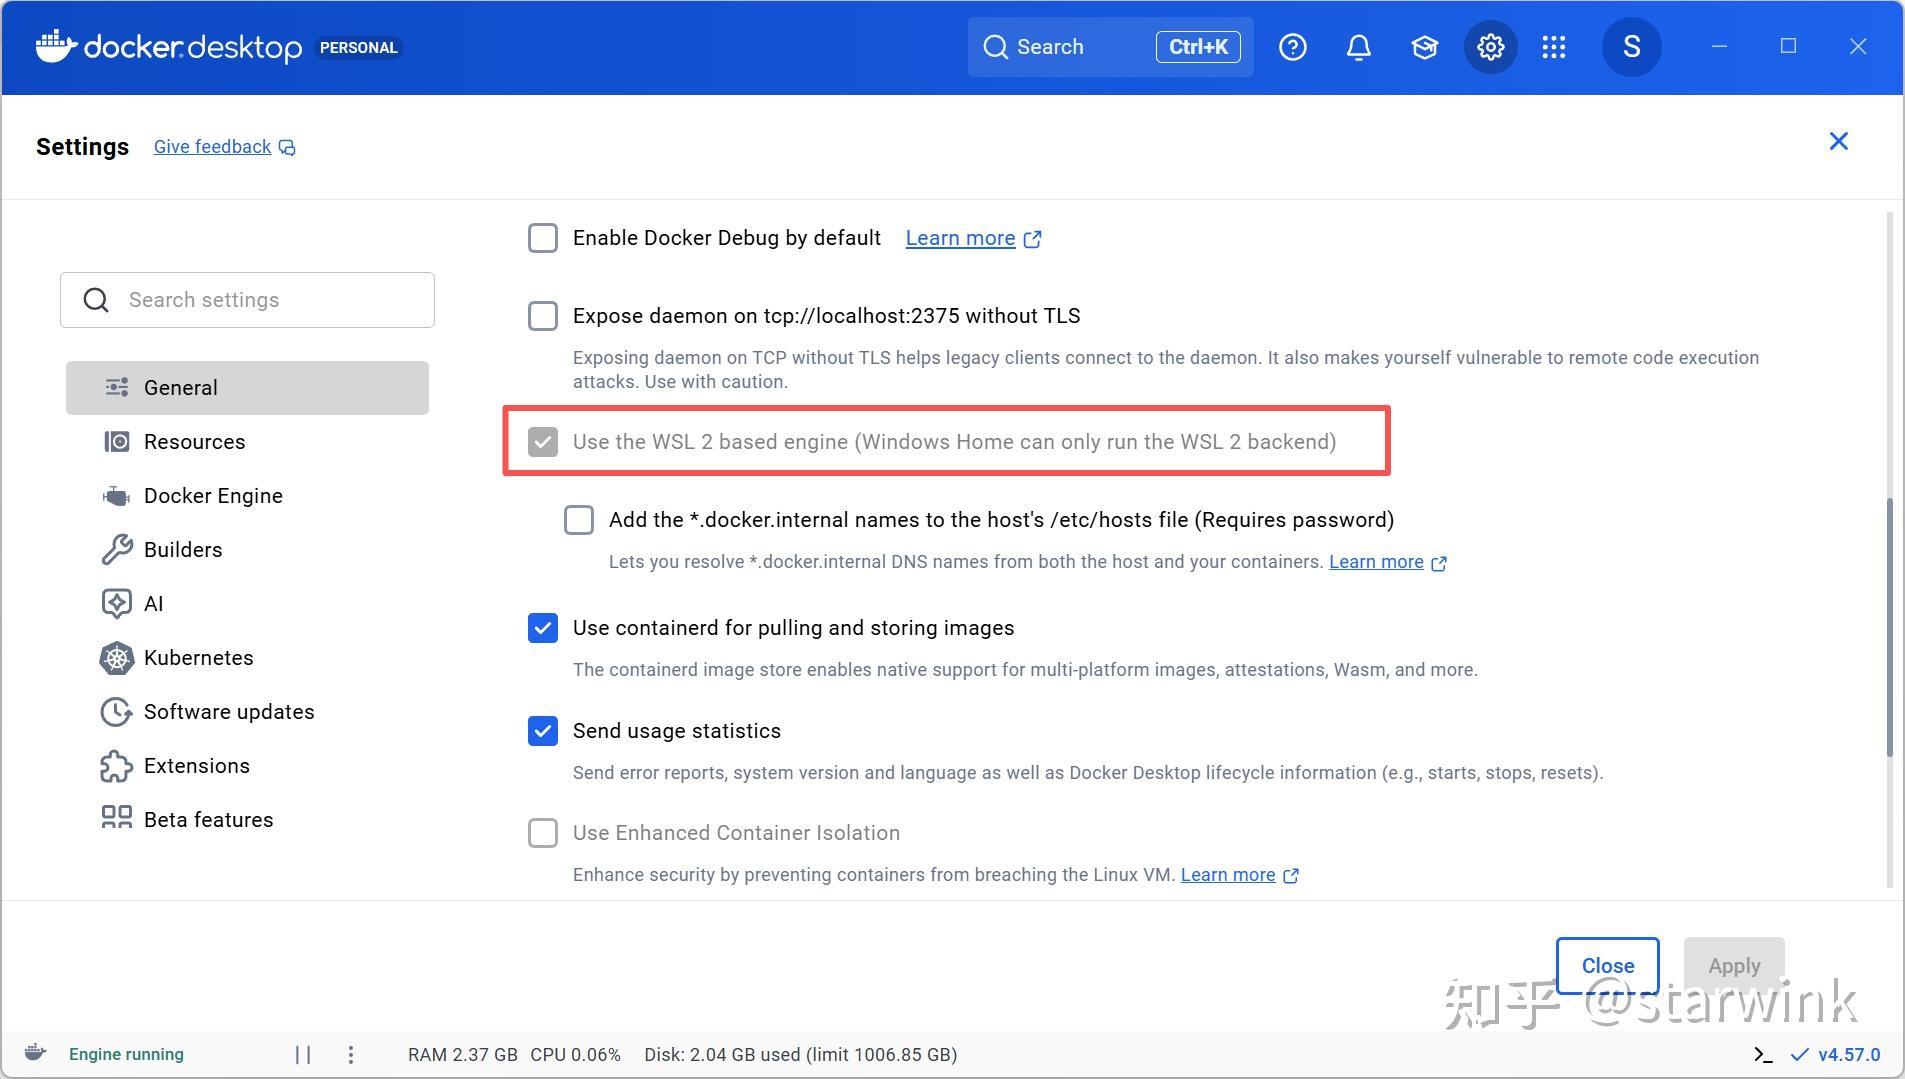This screenshot has width=1905, height=1079.
Task: Click the Give feedback link
Action: (211, 146)
